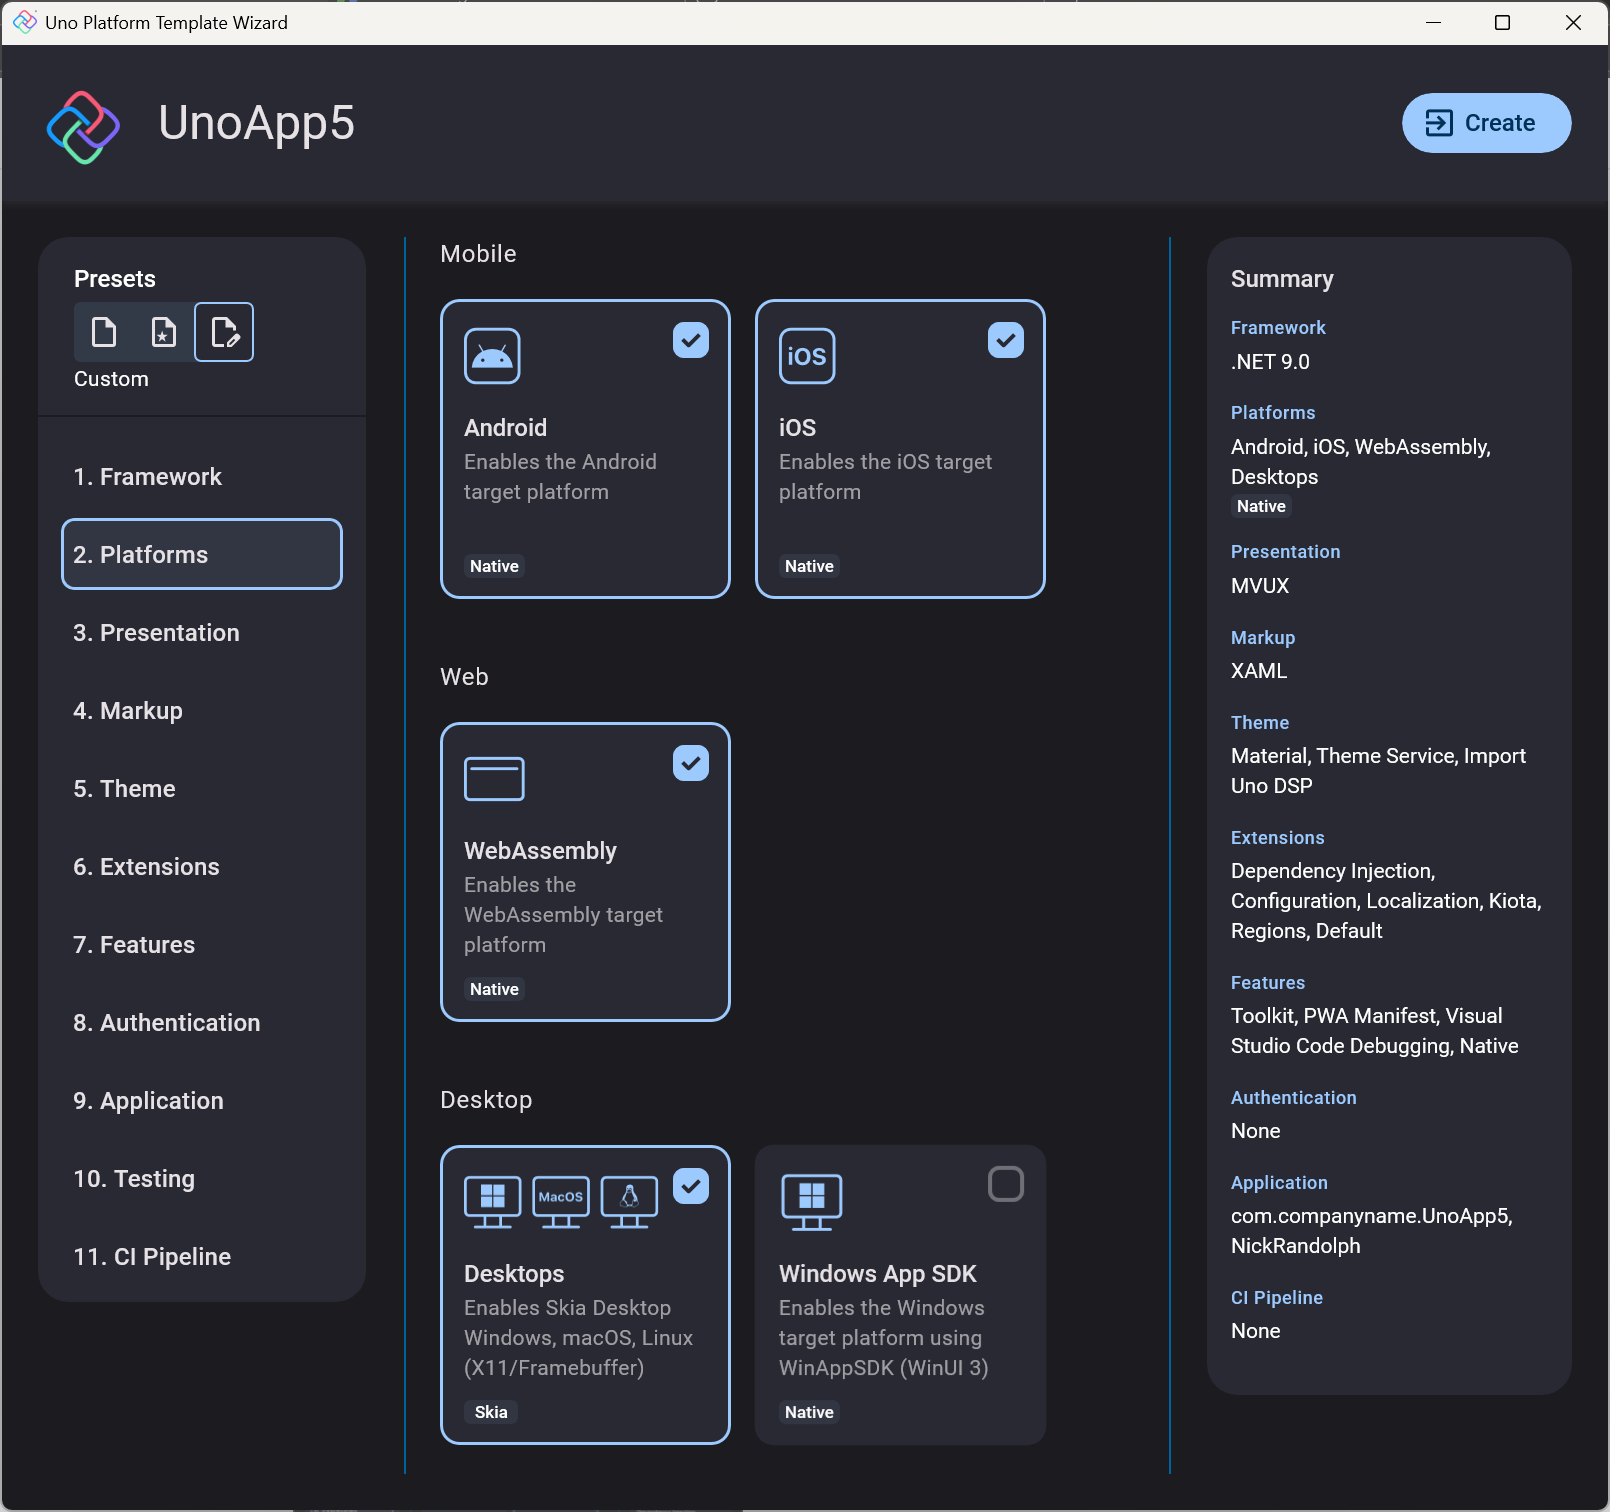The width and height of the screenshot is (1610, 1512).
Task: Select the recommended preset star icon
Action: coord(163,332)
